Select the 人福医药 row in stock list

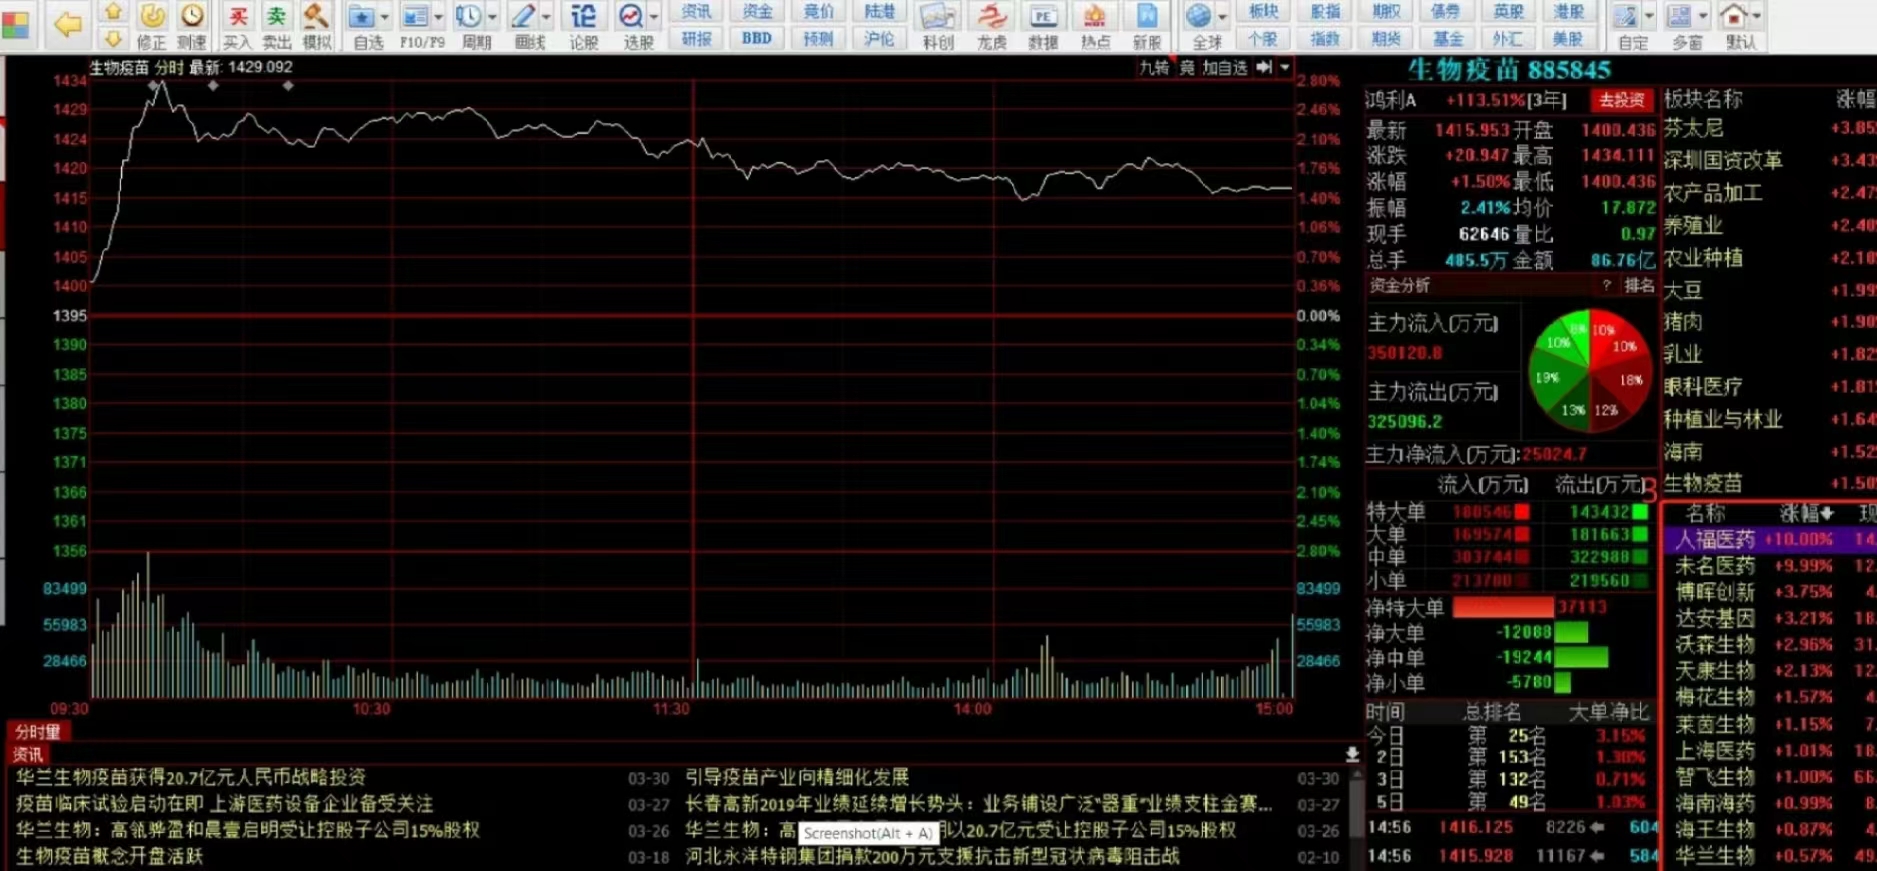pos(1768,539)
